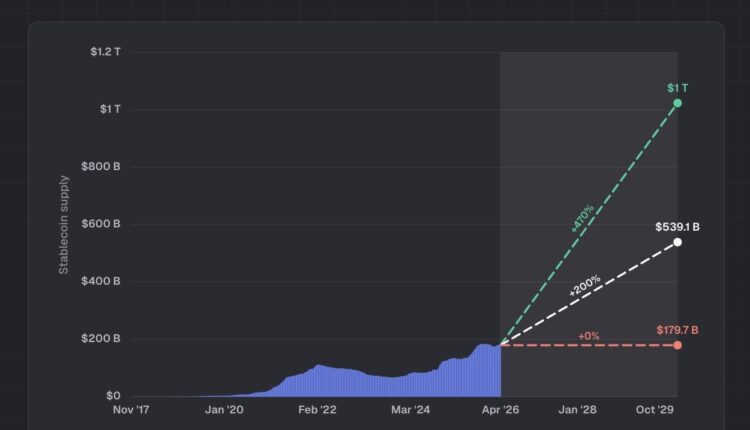Click the red $179.7 B endpoint dot
Image resolution: width=750 pixels, height=430 pixels.
pos(678,345)
